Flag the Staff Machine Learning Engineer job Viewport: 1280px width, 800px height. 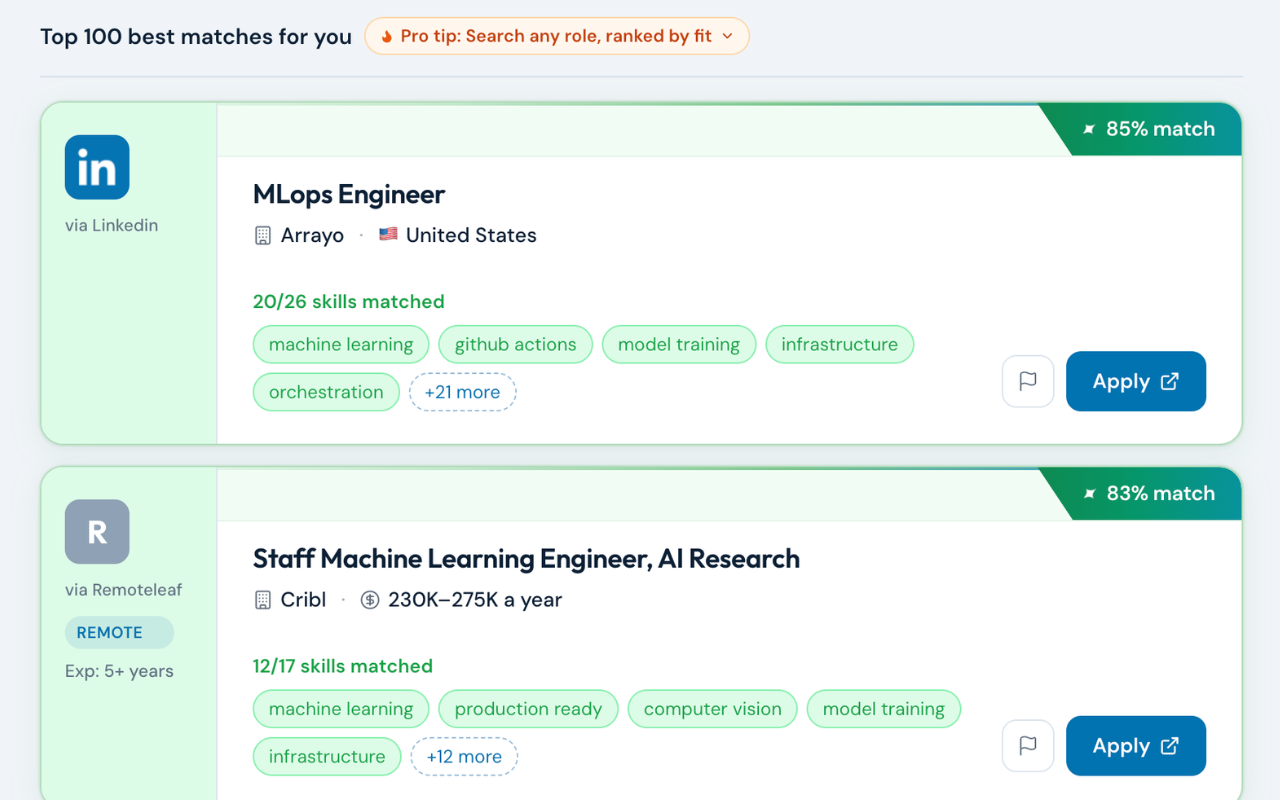(1028, 746)
